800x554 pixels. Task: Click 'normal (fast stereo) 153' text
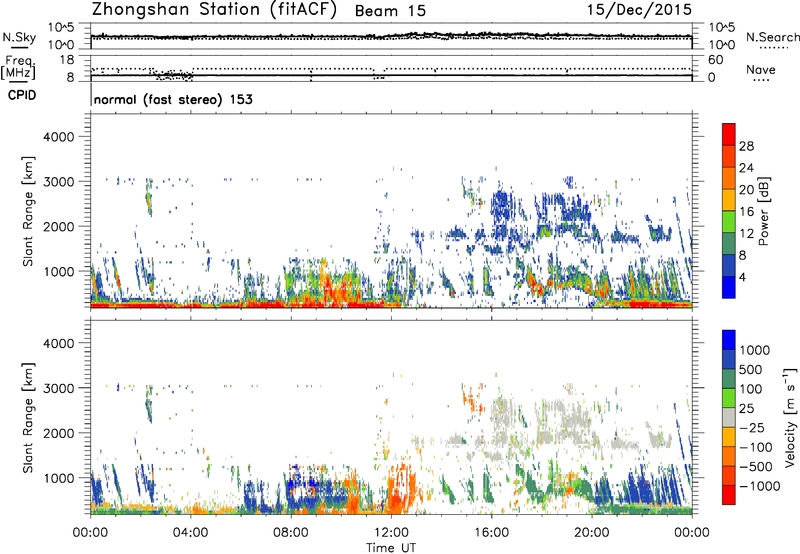(173, 99)
